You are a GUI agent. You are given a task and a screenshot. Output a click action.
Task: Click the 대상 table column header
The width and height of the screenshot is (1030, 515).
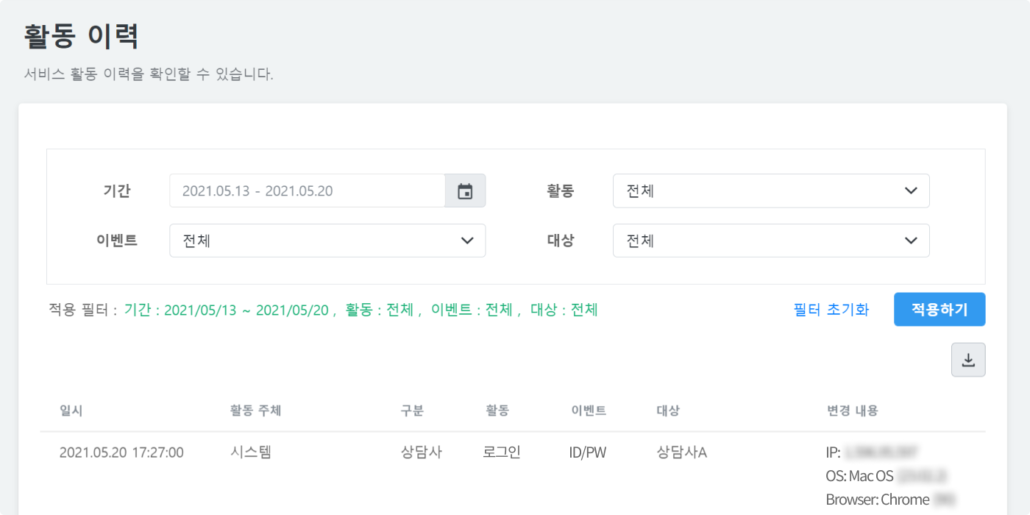(x=667, y=411)
